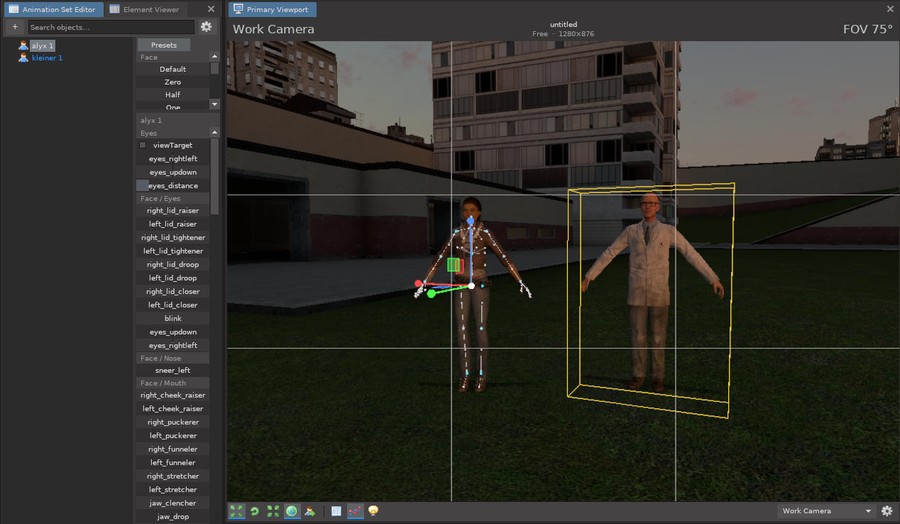
Task: Open viewport settings gear at bottom right
Action: [x=887, y=511]
